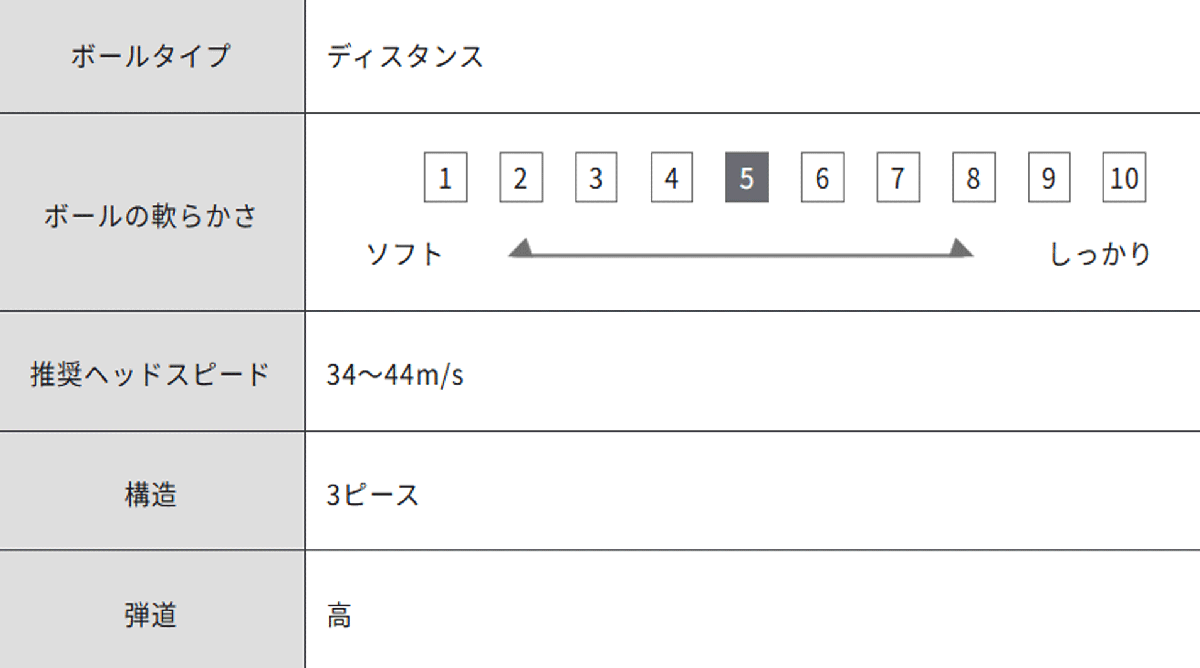Image resolution: width=1200 pixels, height=668 pixels.
Task: Select softness box number 1
Action: pyautogui.click(x=445, y=178)
